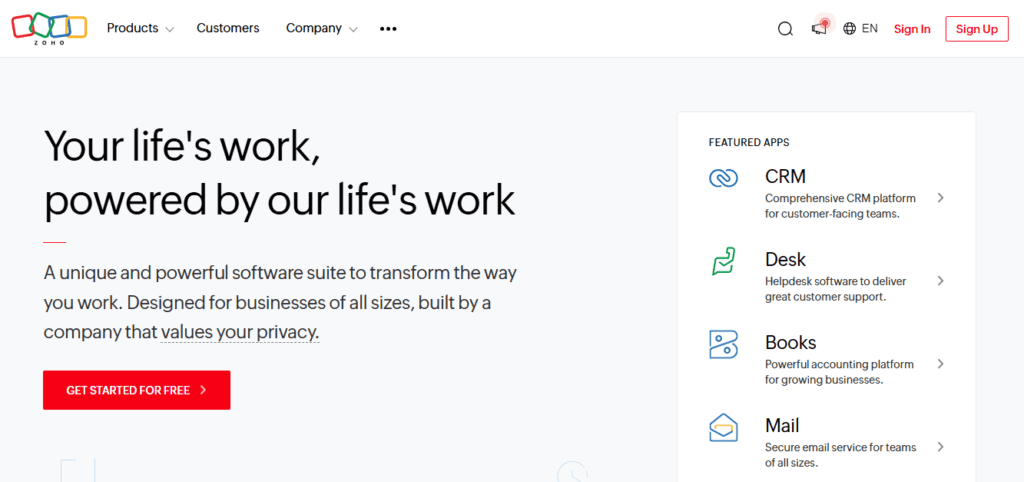Click the CRM chain-link icon
The image size is (1024, 482).
(x=724, y=178)
